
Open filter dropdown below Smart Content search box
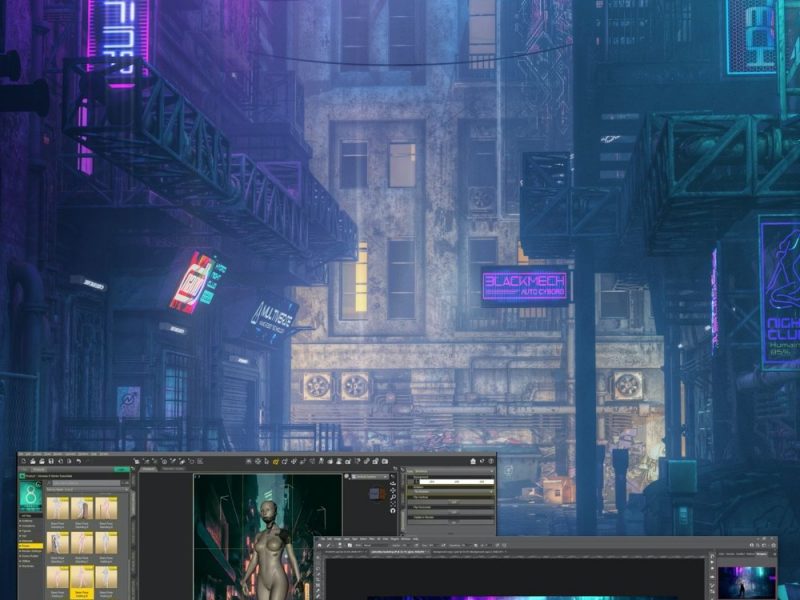coord(87,489)
